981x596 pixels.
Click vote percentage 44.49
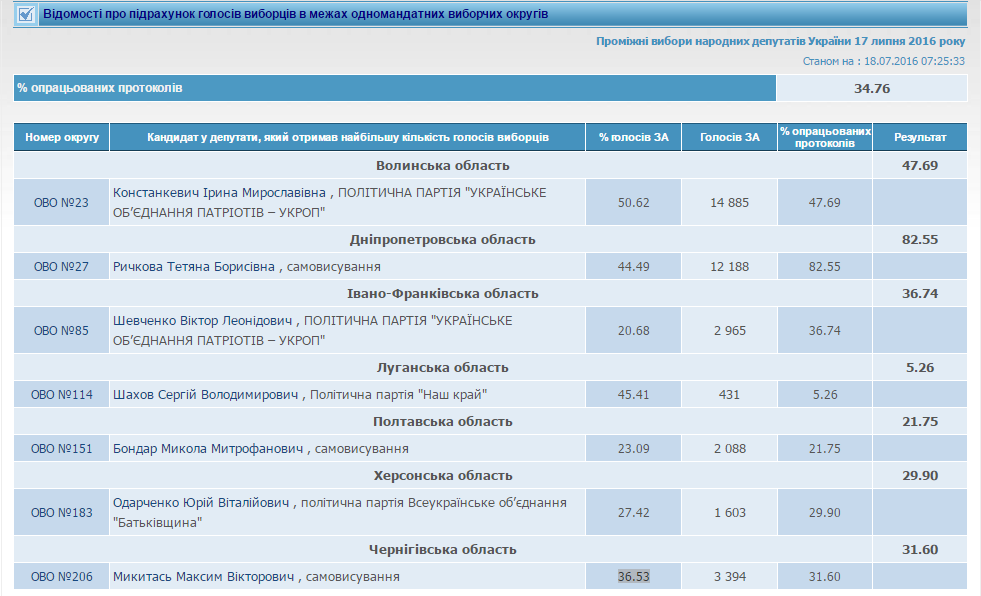pyautogui.click(x=634, y=266)
